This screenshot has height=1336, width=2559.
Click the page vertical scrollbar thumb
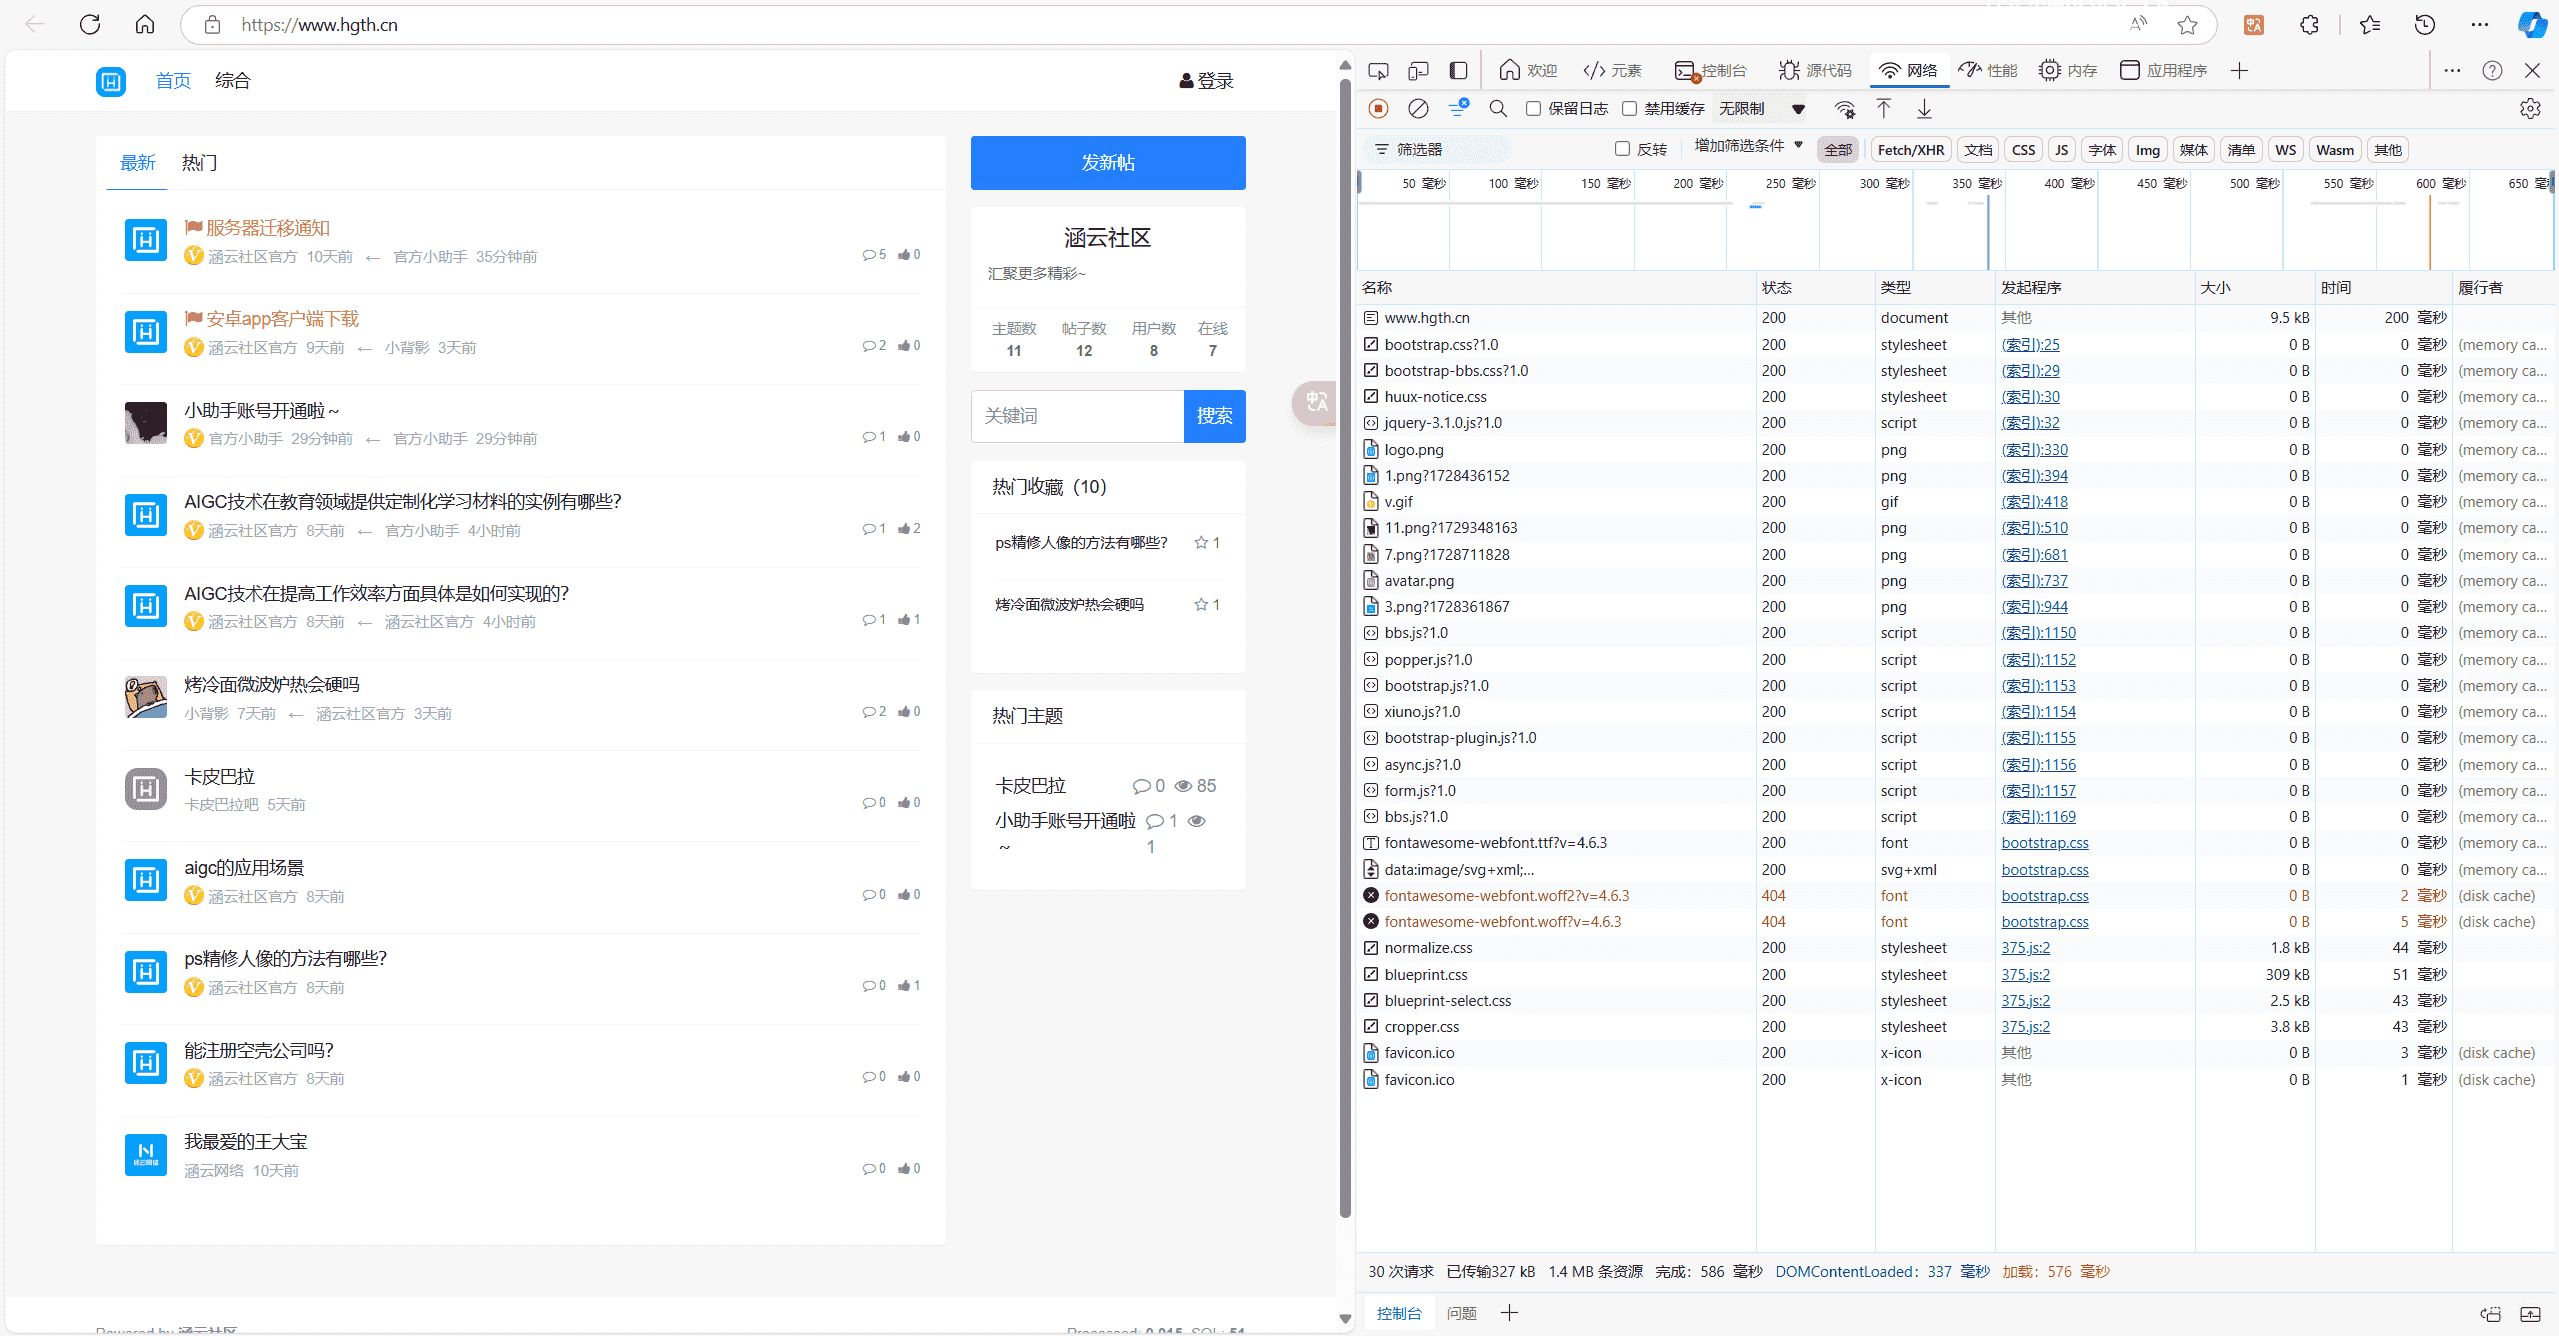pyautogui.click(x=1344, y=648)
